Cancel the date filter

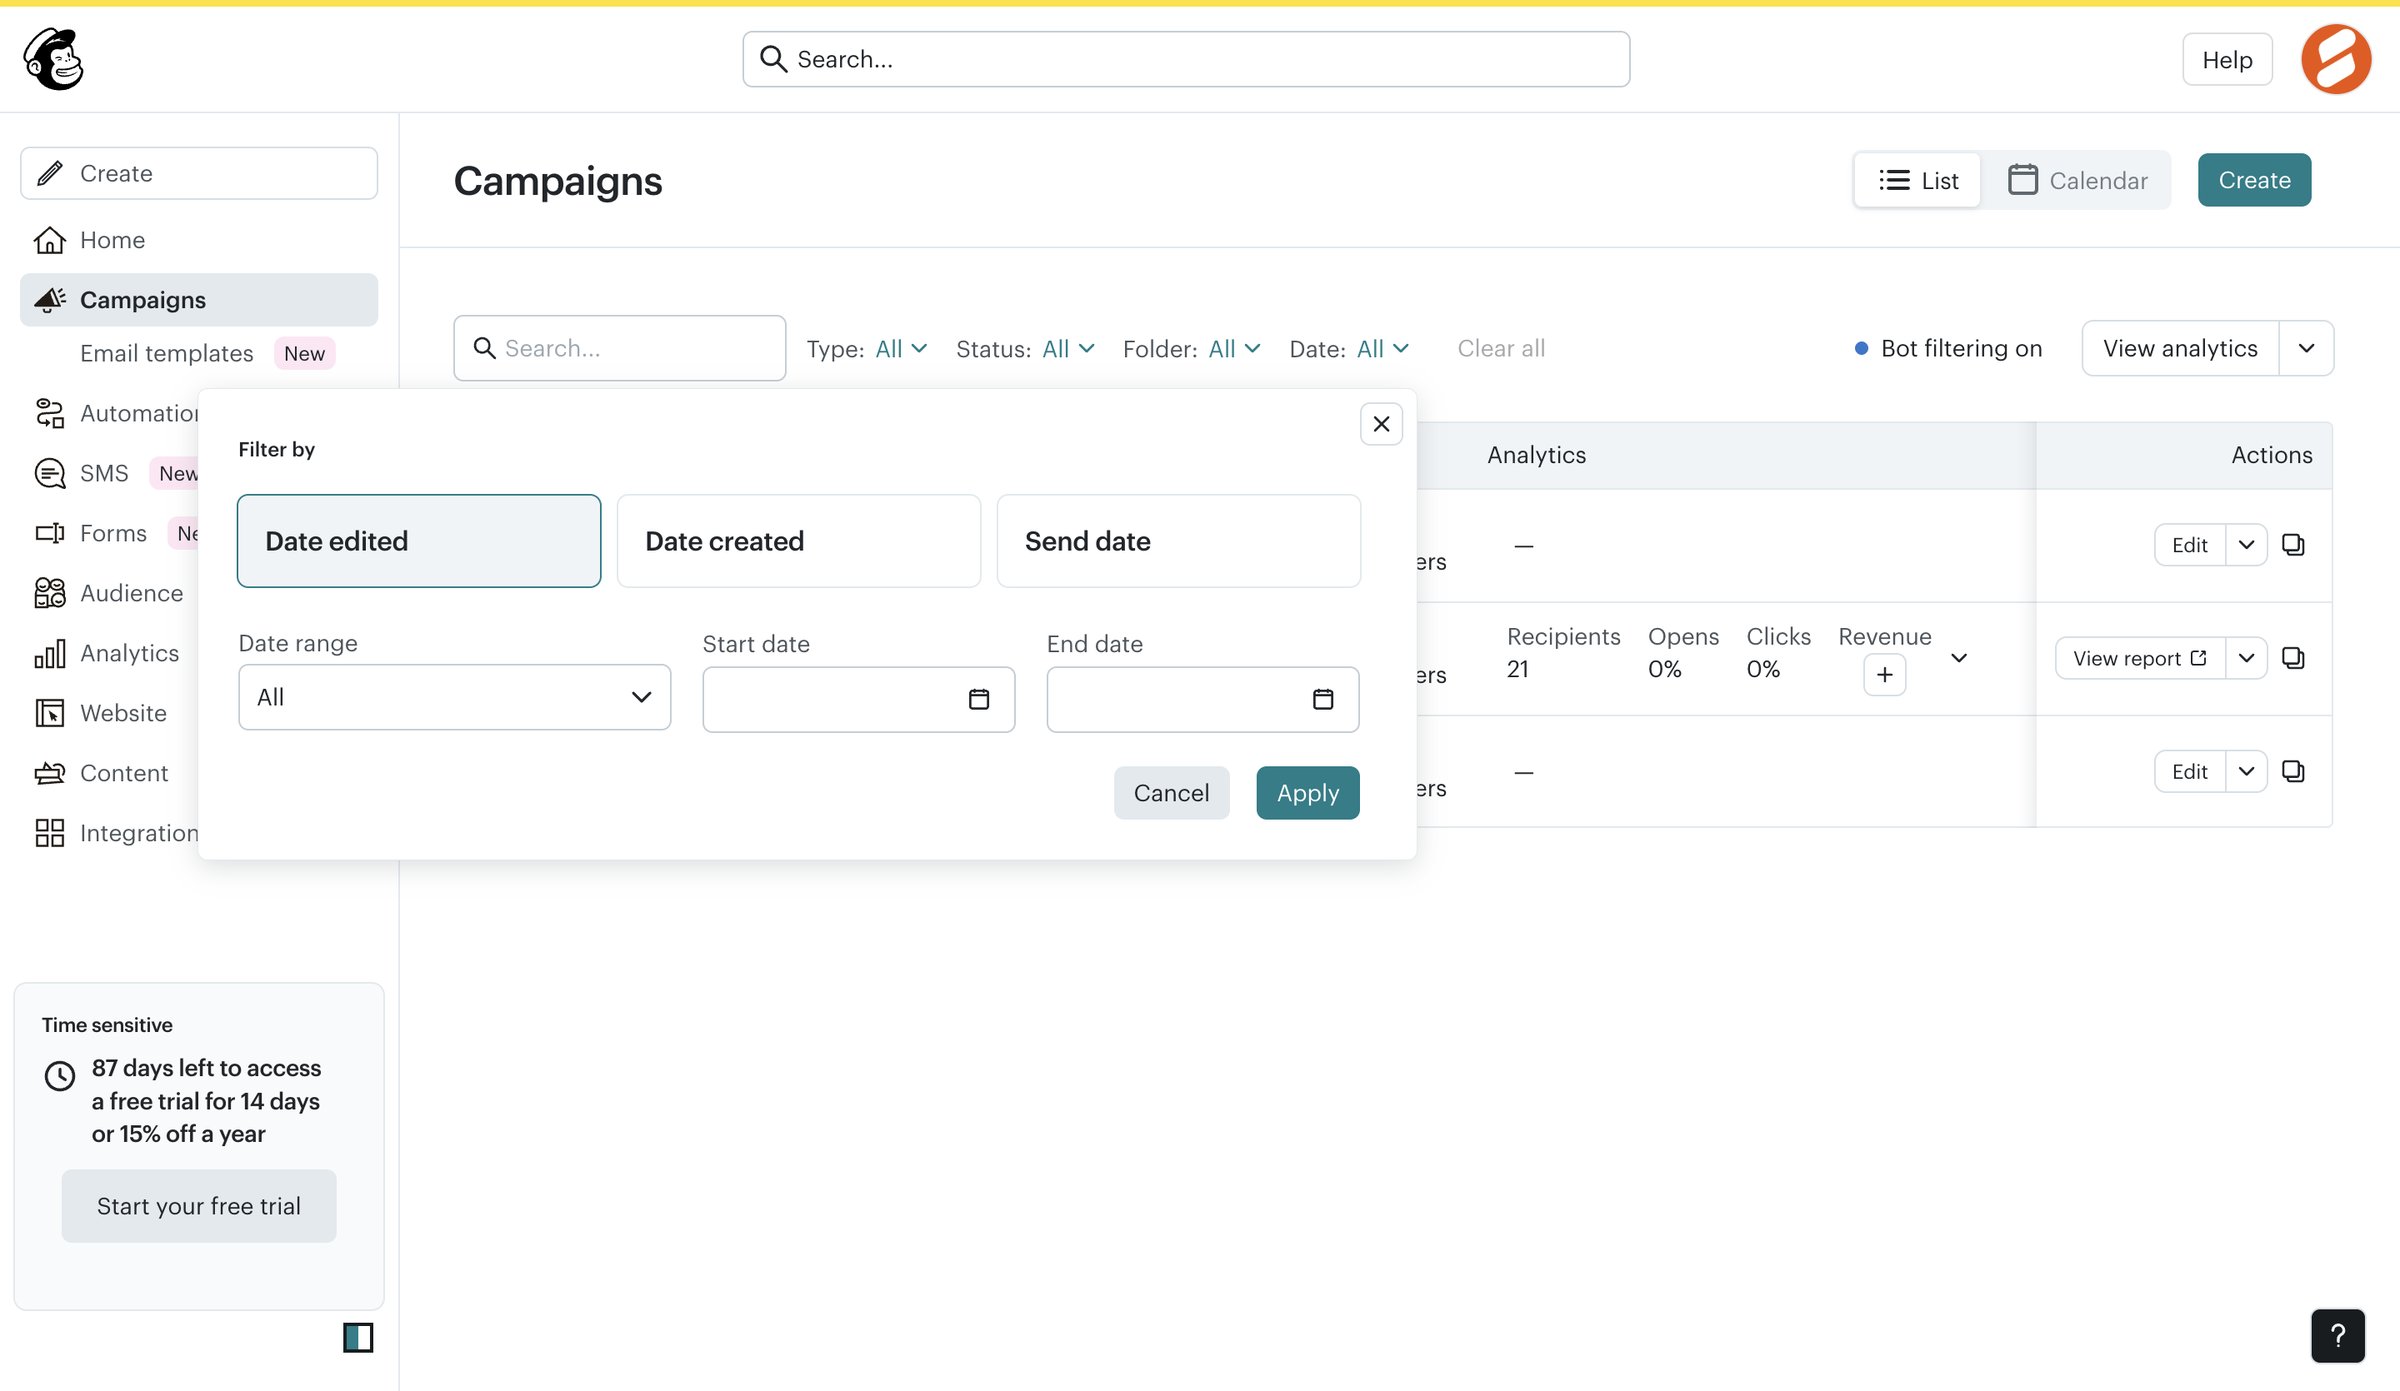click(1171, 793)
